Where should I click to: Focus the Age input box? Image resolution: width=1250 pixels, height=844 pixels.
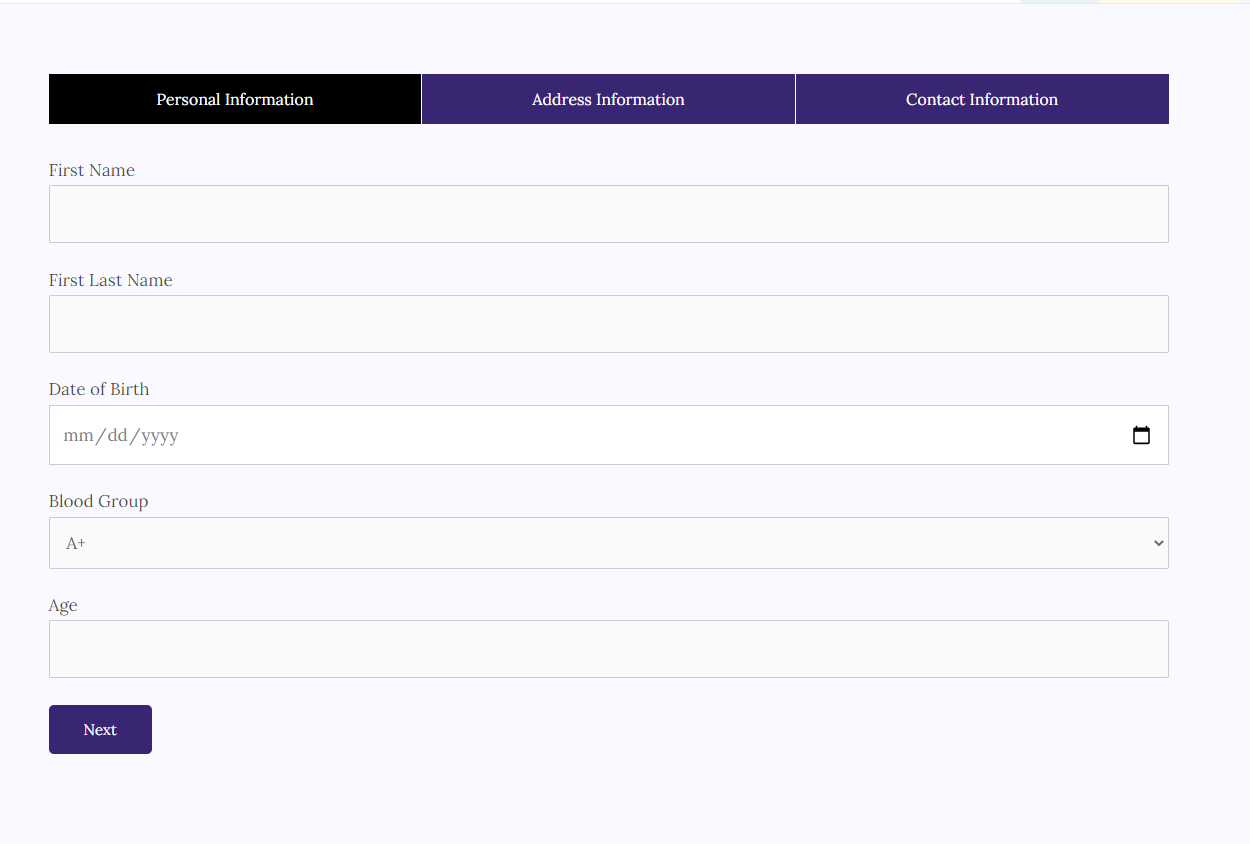coord(608,649)
